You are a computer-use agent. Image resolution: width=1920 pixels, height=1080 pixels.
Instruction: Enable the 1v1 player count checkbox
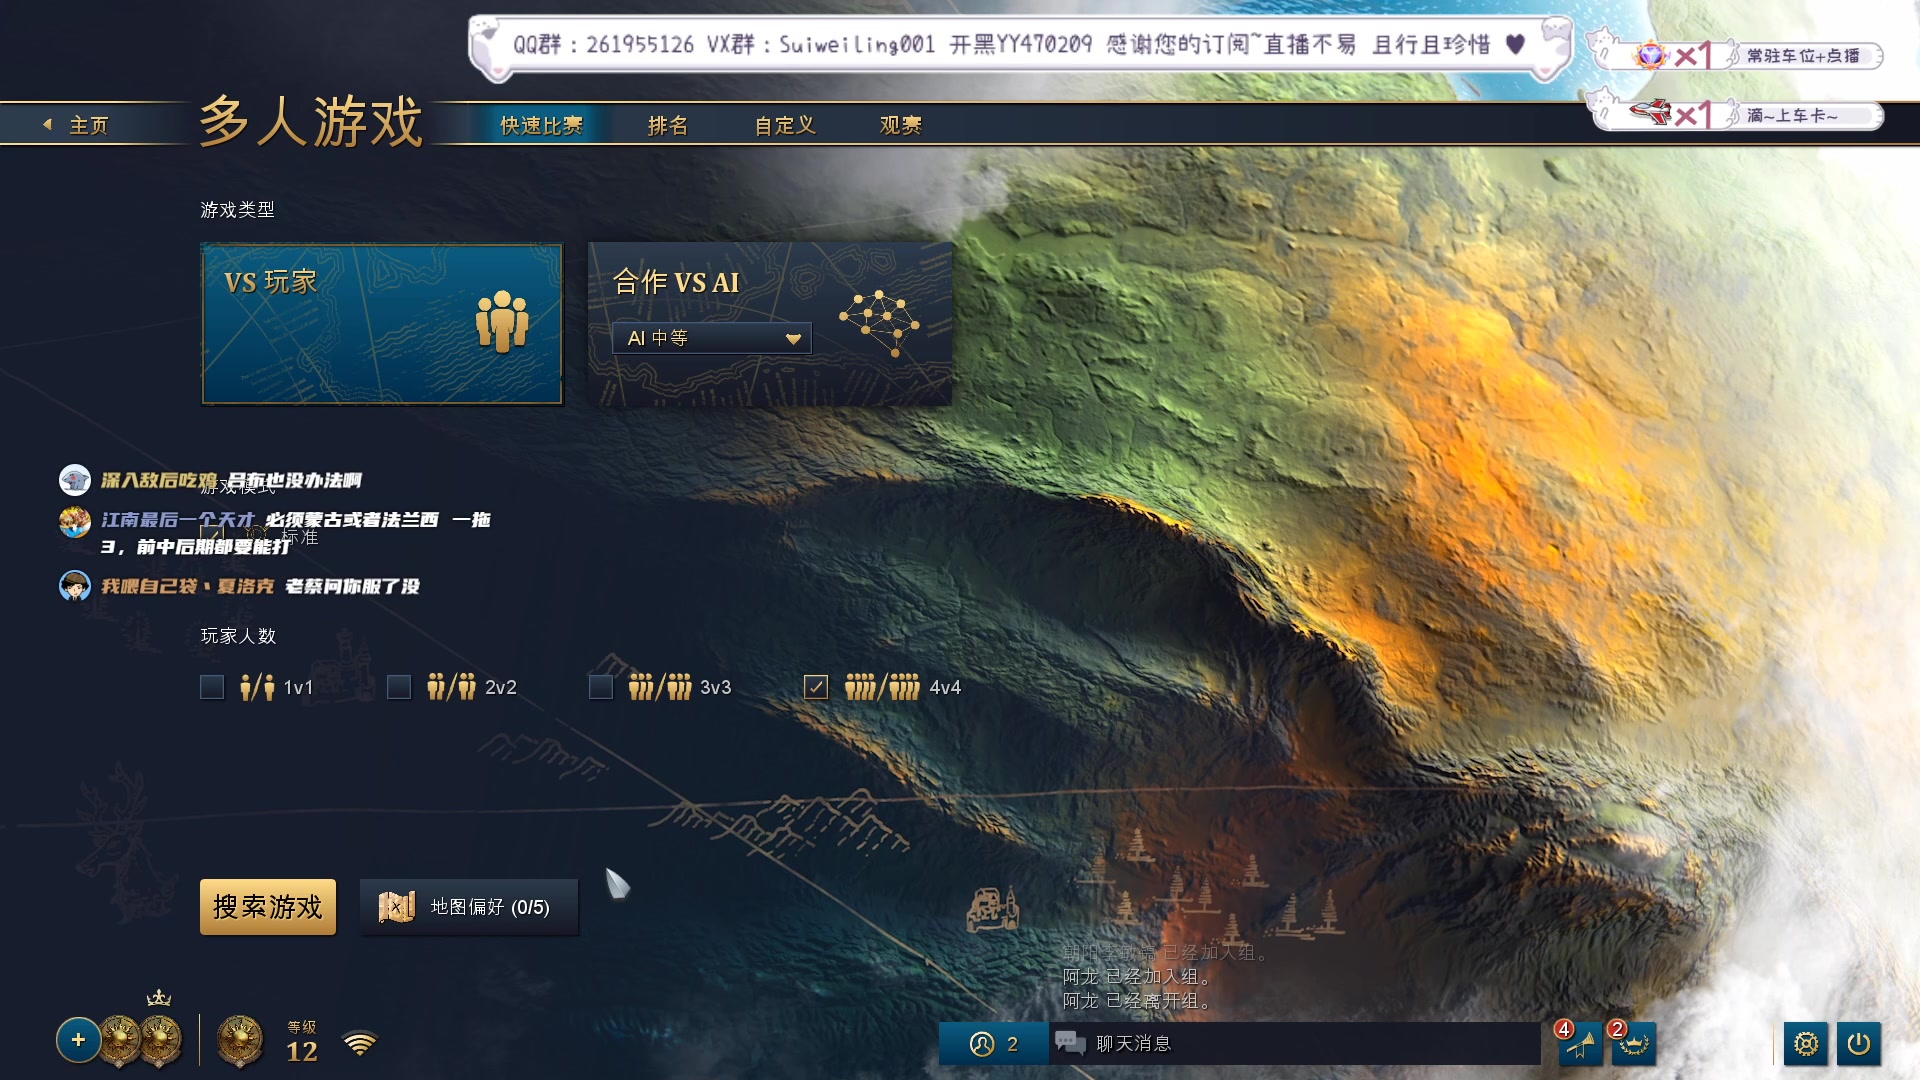pos(212,687)
